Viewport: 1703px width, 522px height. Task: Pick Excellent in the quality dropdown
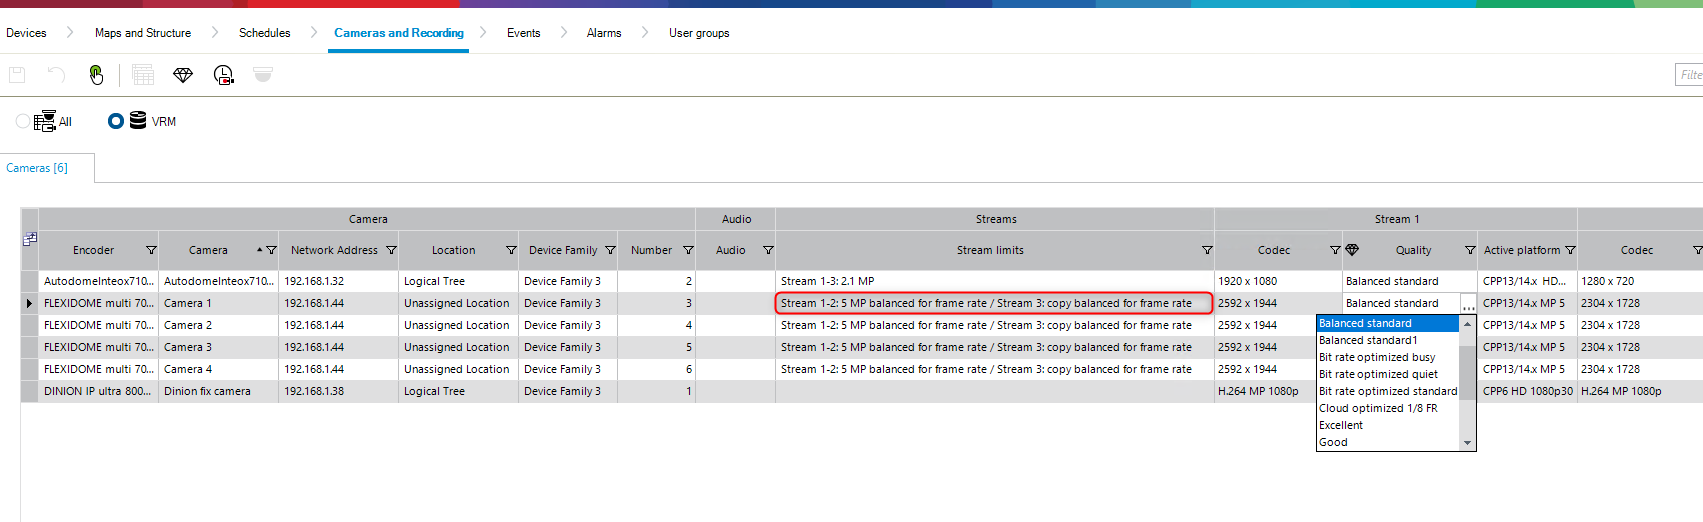[x=1341, y=425]
